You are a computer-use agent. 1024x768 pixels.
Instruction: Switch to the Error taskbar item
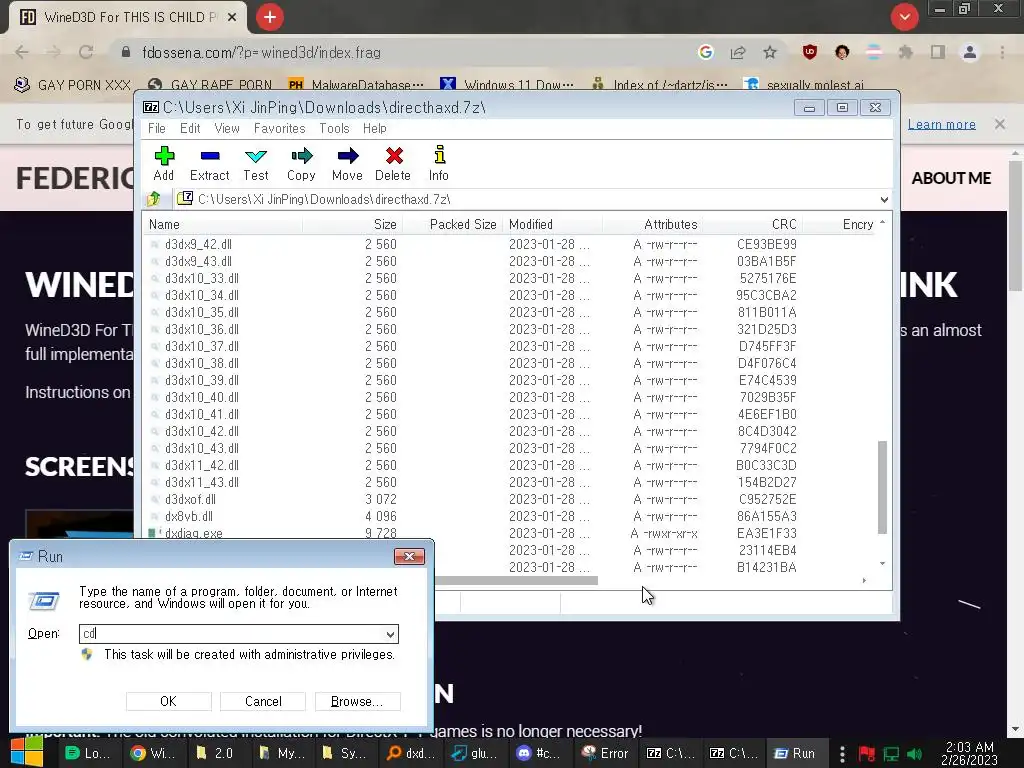click(x=605, y=753)
